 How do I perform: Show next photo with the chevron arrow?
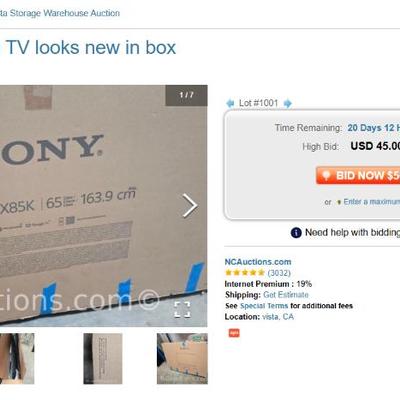click(x=190, y=206)
